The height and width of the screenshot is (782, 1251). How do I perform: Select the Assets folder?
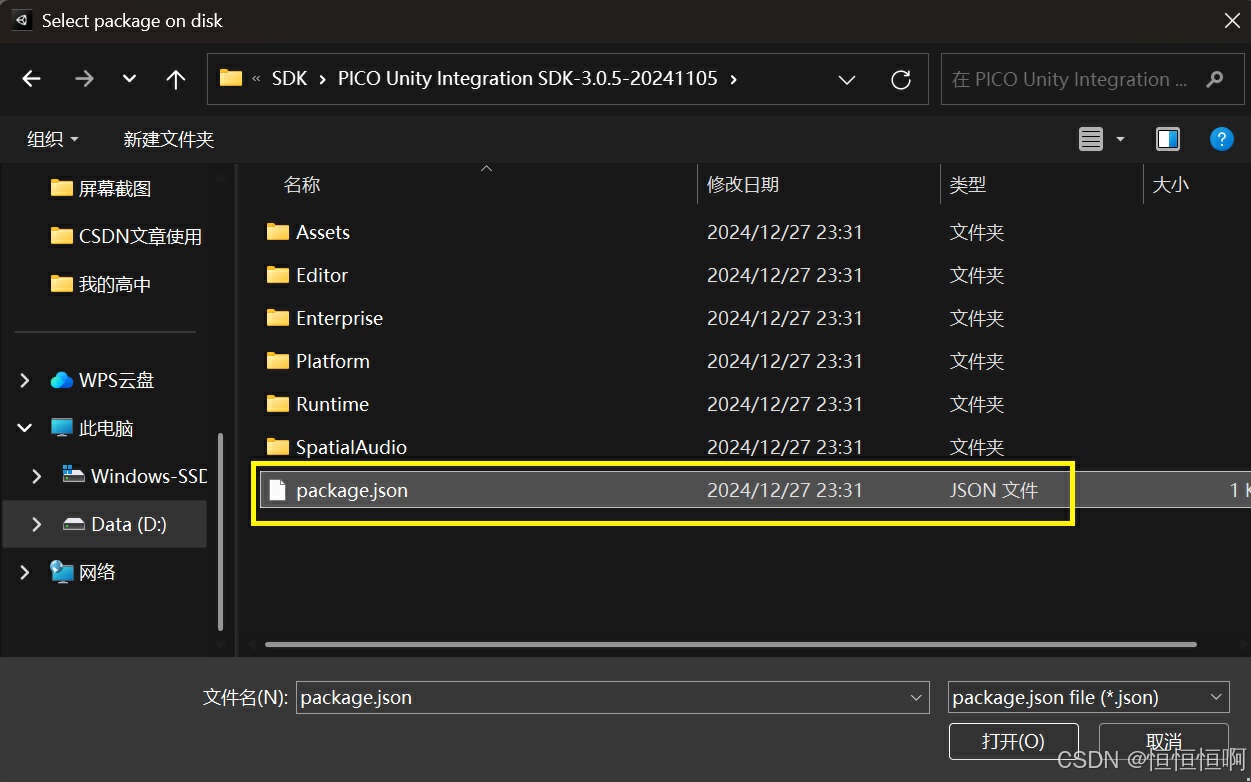323,232
